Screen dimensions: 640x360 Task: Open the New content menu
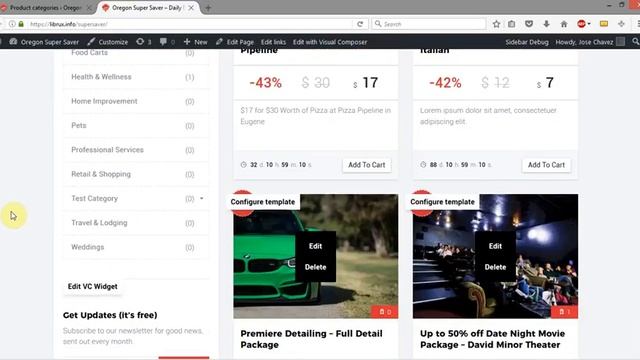click(x=196, y=42)
